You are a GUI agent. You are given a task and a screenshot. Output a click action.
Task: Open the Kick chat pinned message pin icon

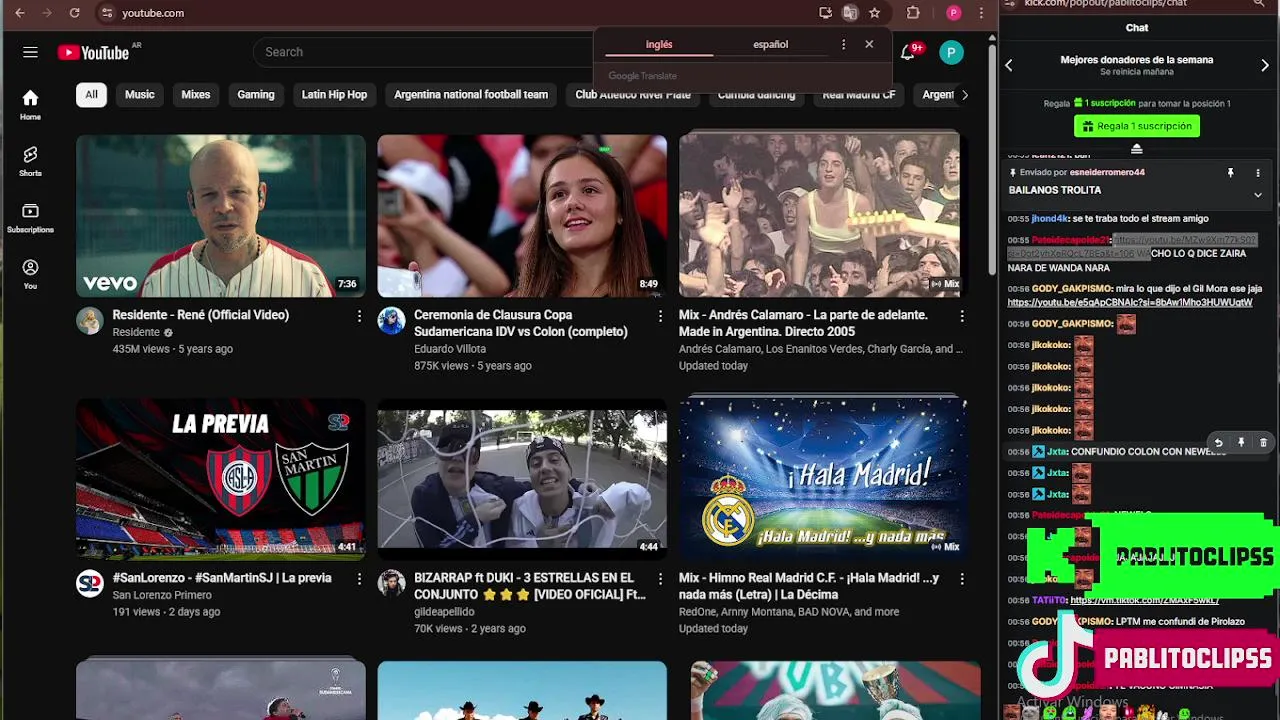tap(1231, 173)
